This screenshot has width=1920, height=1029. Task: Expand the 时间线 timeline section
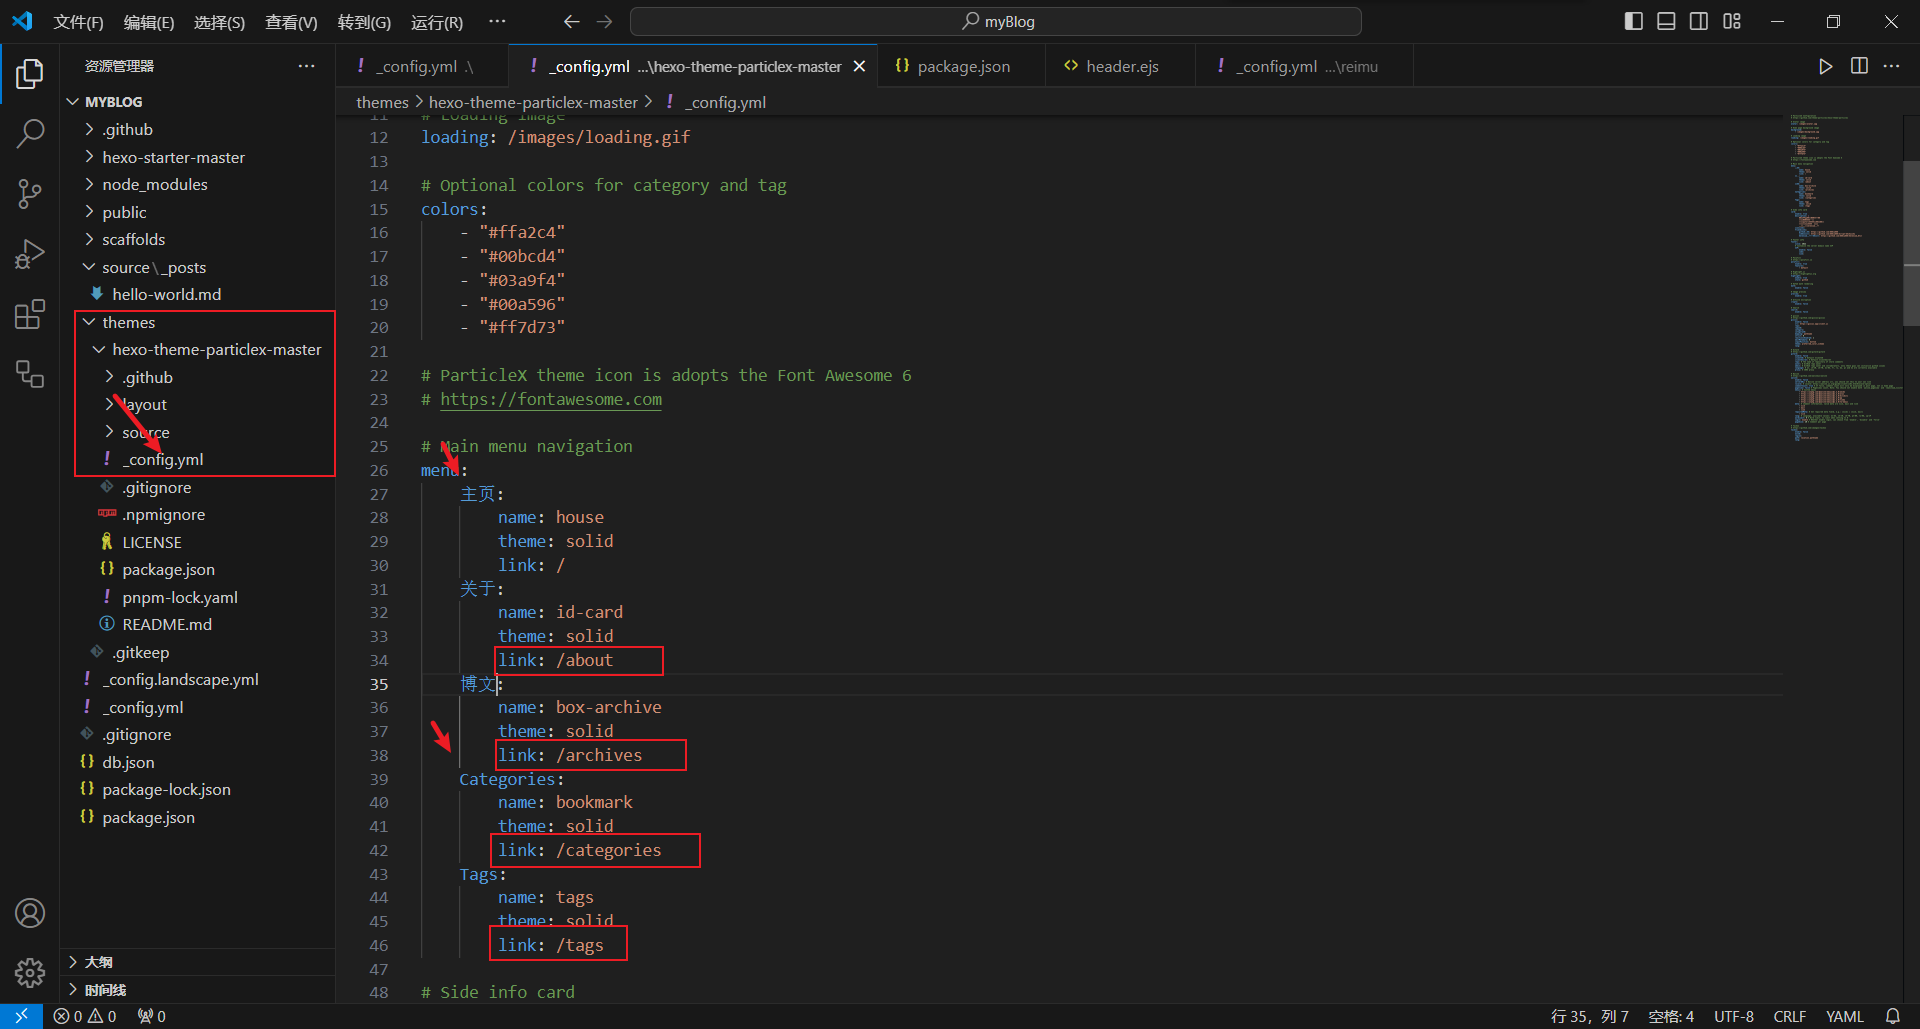197,990
